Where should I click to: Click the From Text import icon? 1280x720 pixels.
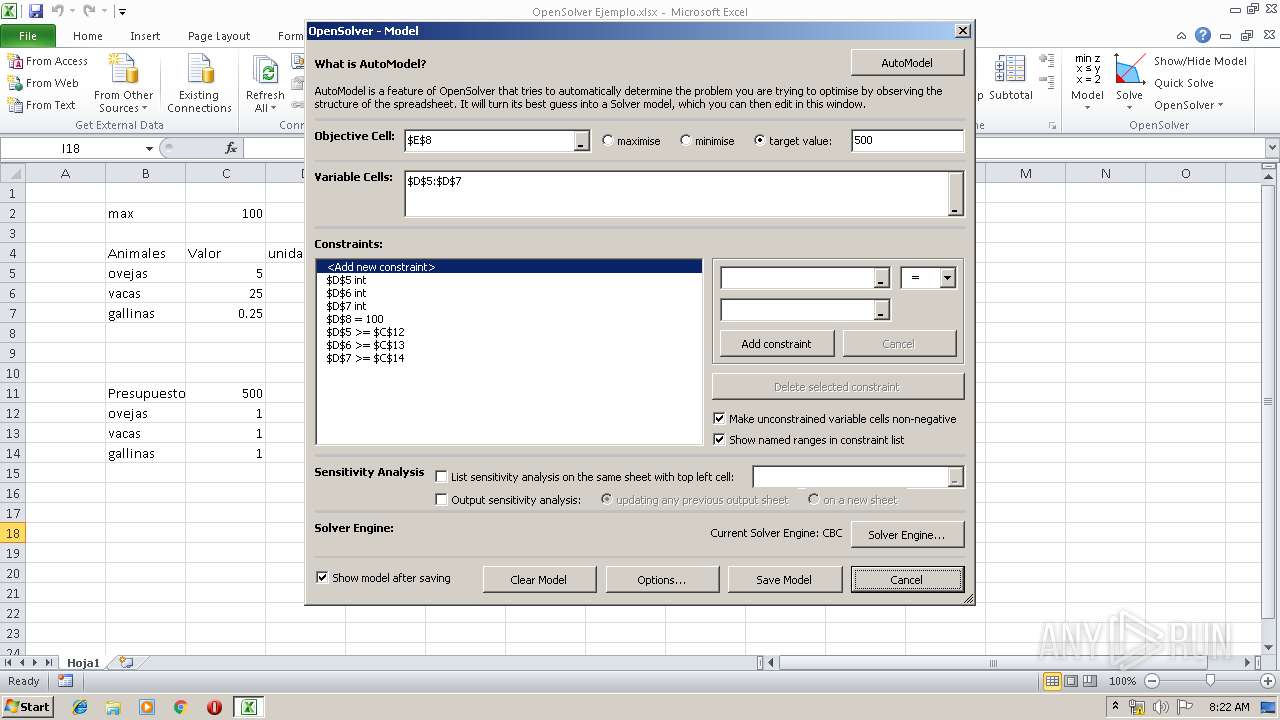[15, 105]
